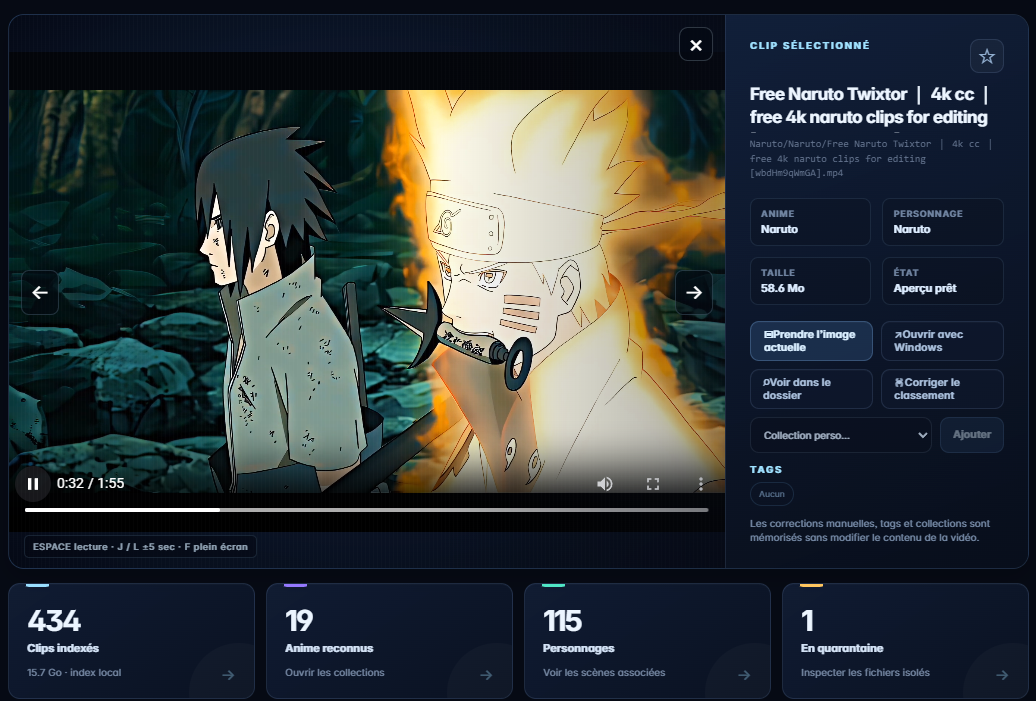The image size is (1036, 701).
Task: Go to next clip with right arrow
Action: (694, 292)
